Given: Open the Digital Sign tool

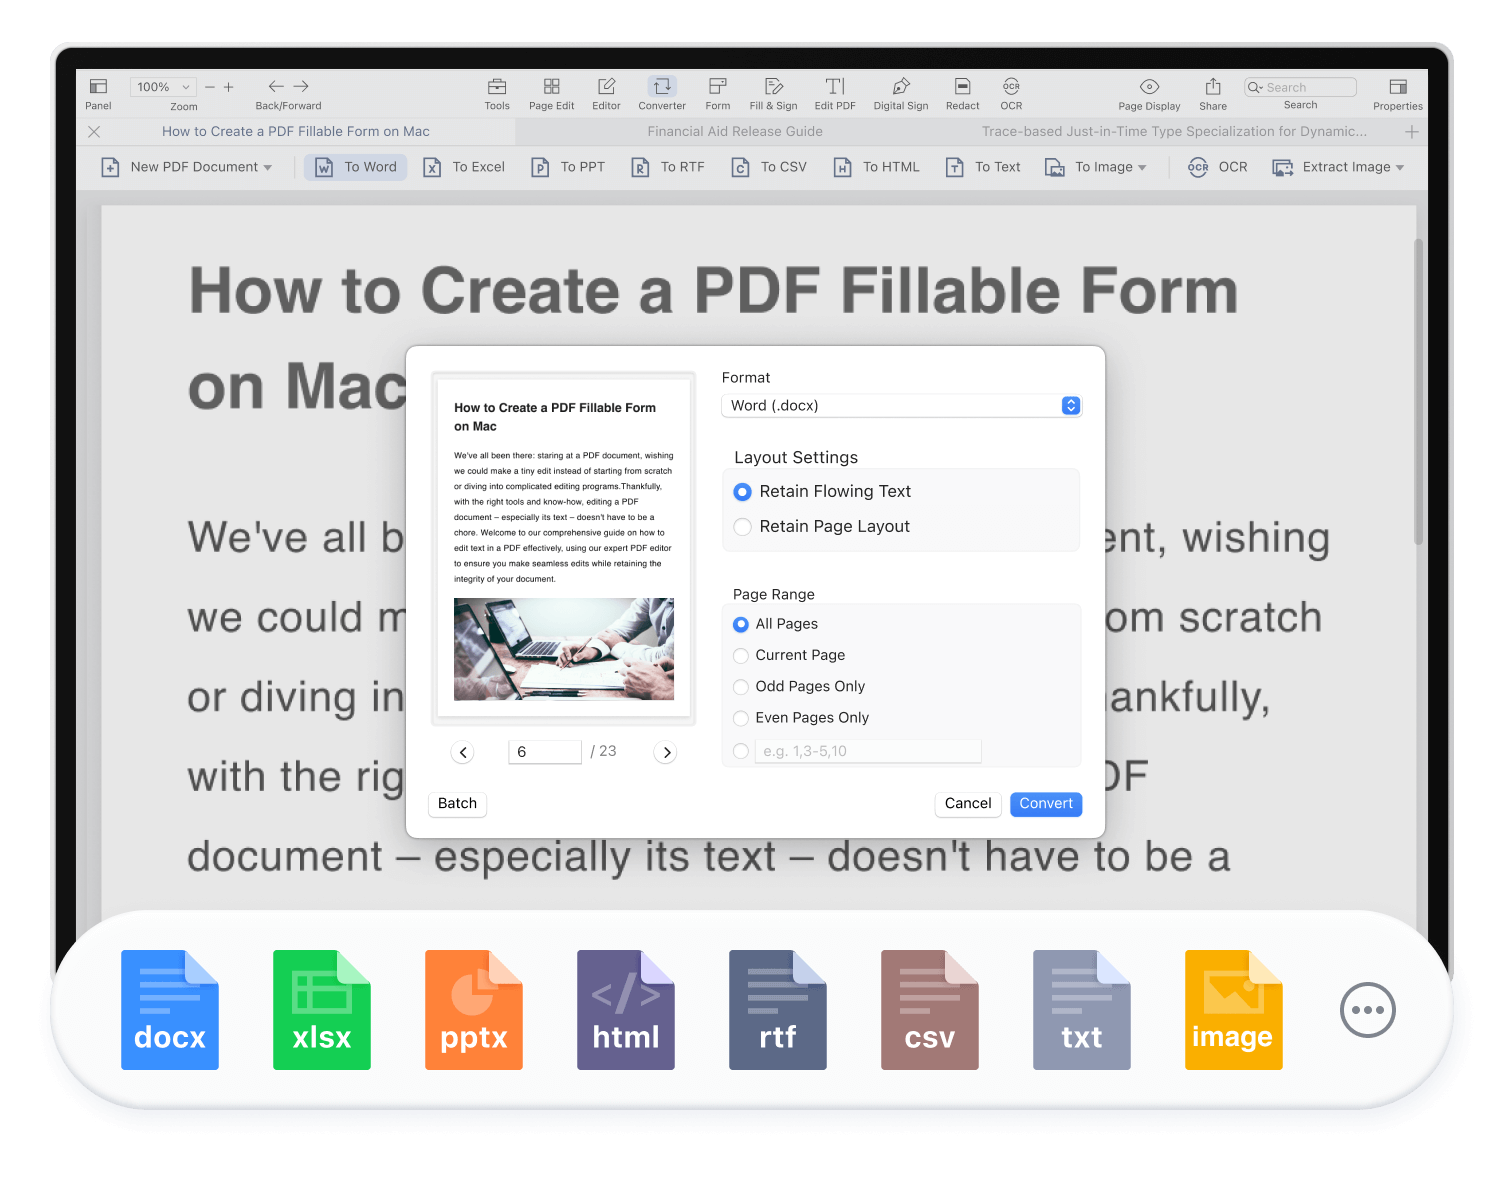Looking at the screenshot, I should click(x=900, y=93).
